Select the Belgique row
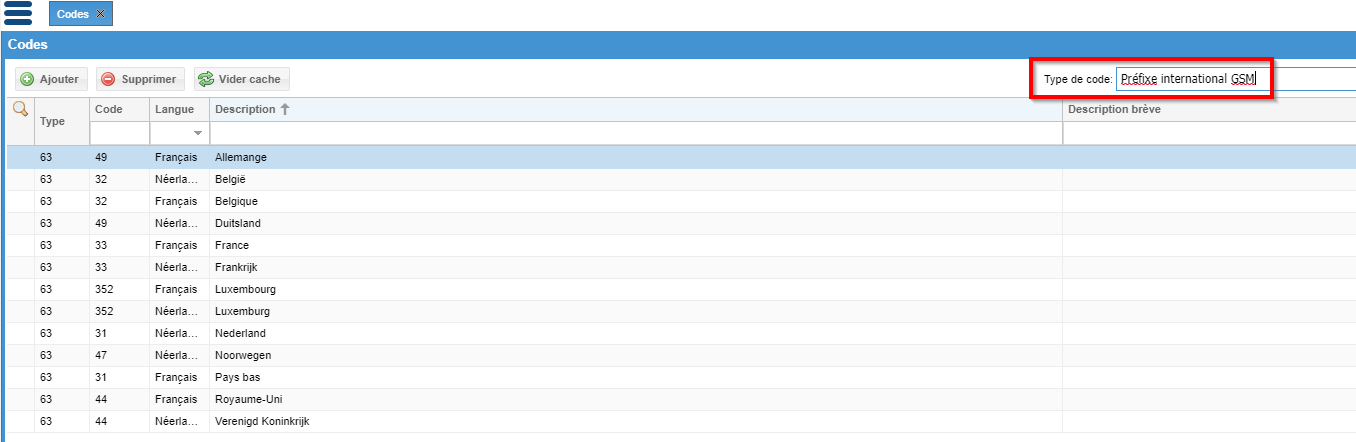The width and height of the screenshot is (1356, 442). point(681,201)
